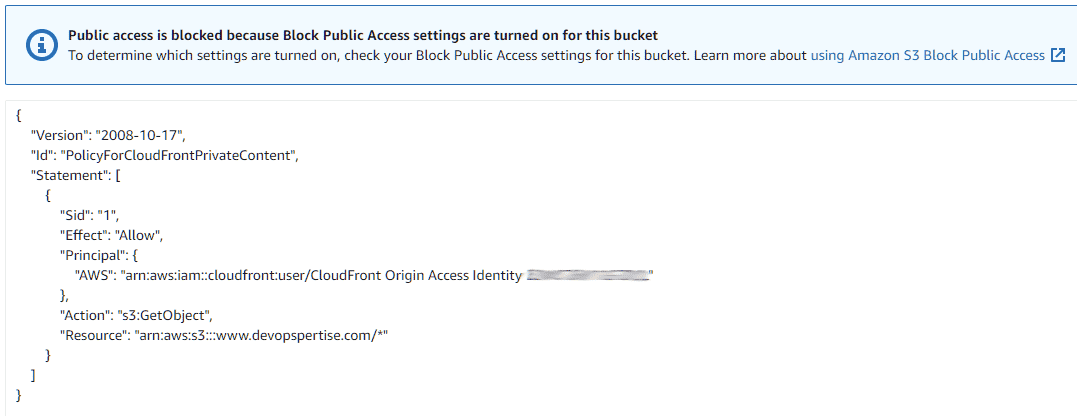Place cursor on the "Statement": [ line
Image resolution: width=1077 pixels, height=416 pixels.
(x=76, y=175)
